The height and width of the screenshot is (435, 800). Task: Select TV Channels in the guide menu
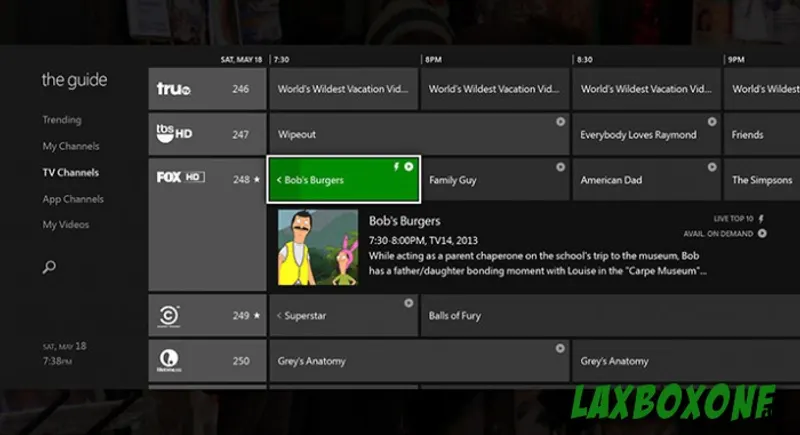click(x=70, y=172)
